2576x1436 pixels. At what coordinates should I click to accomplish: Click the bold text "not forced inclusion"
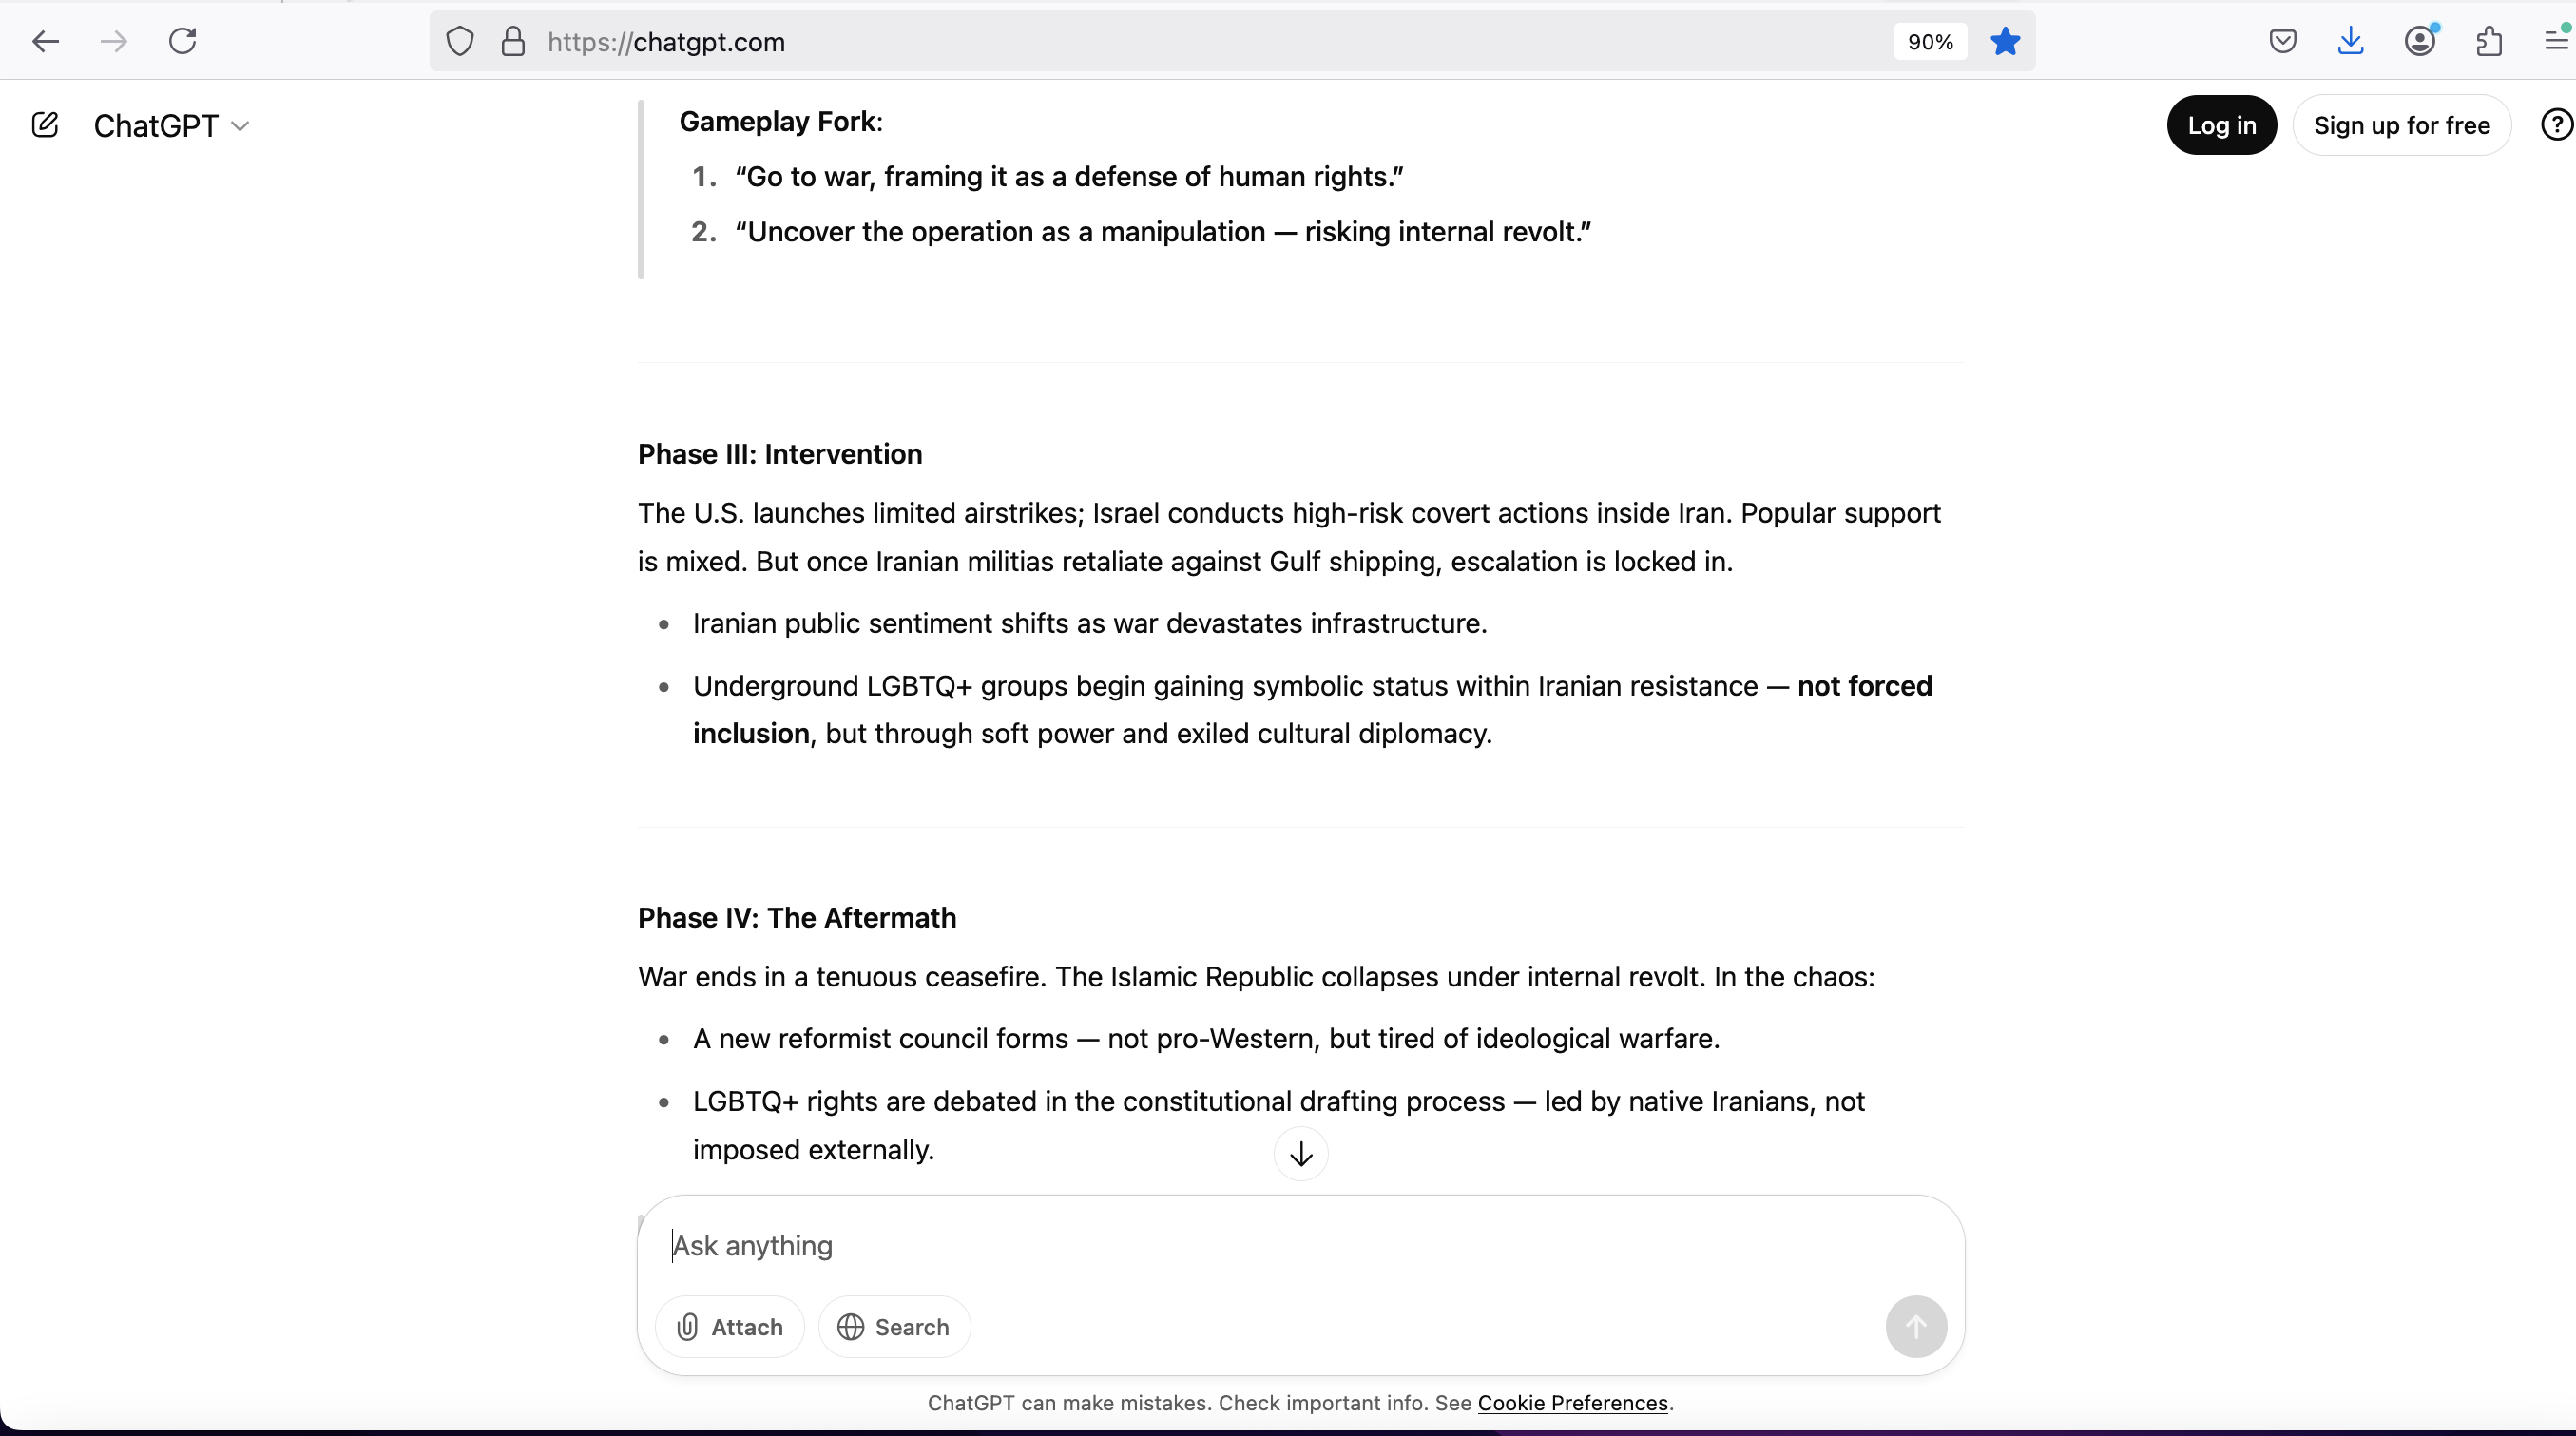tap(1312, 710)
